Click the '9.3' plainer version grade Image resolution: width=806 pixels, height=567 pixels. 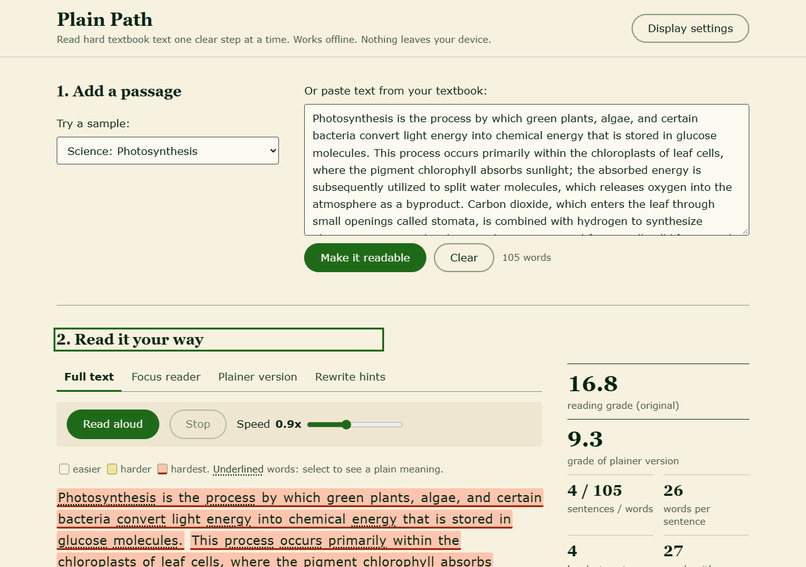point(585,440)
